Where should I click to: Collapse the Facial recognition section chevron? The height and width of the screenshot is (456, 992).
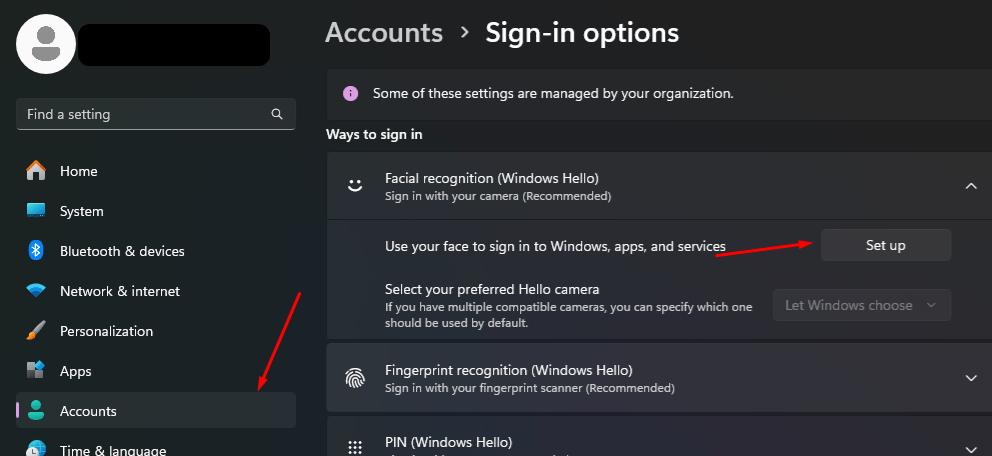tap(970, 185)
